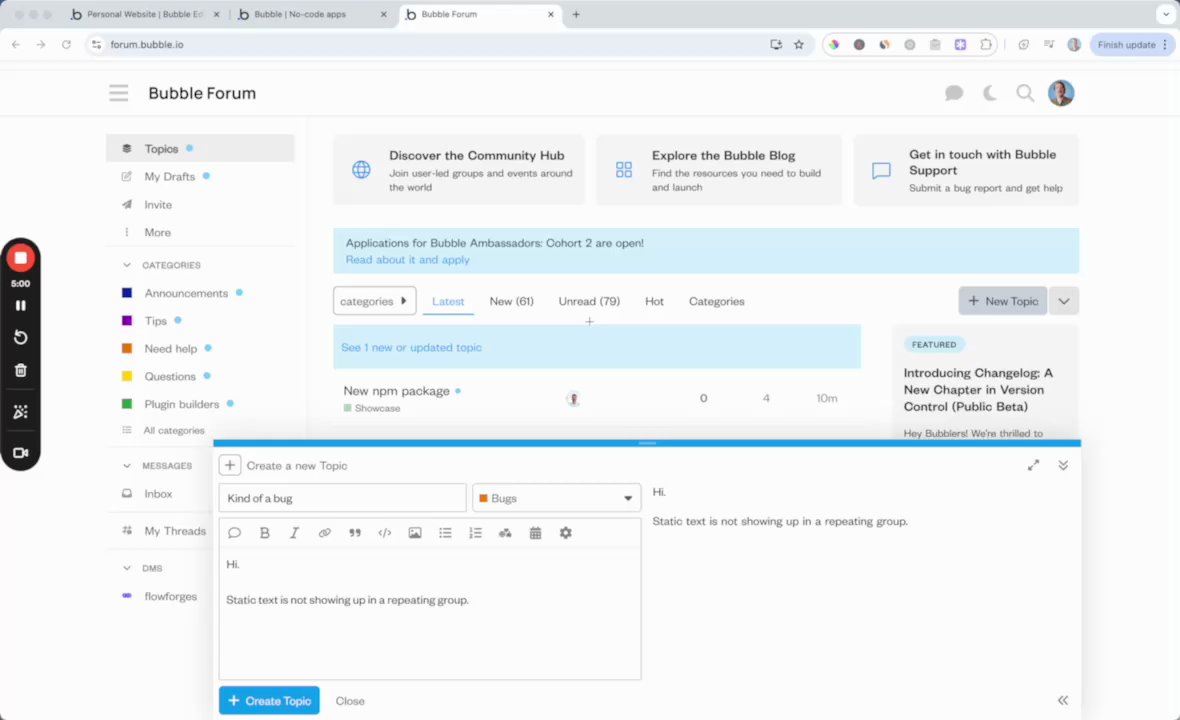Click Close in the composer
Screen dimensions: 1180x720
pyautogui.click(x=350, y=701)
